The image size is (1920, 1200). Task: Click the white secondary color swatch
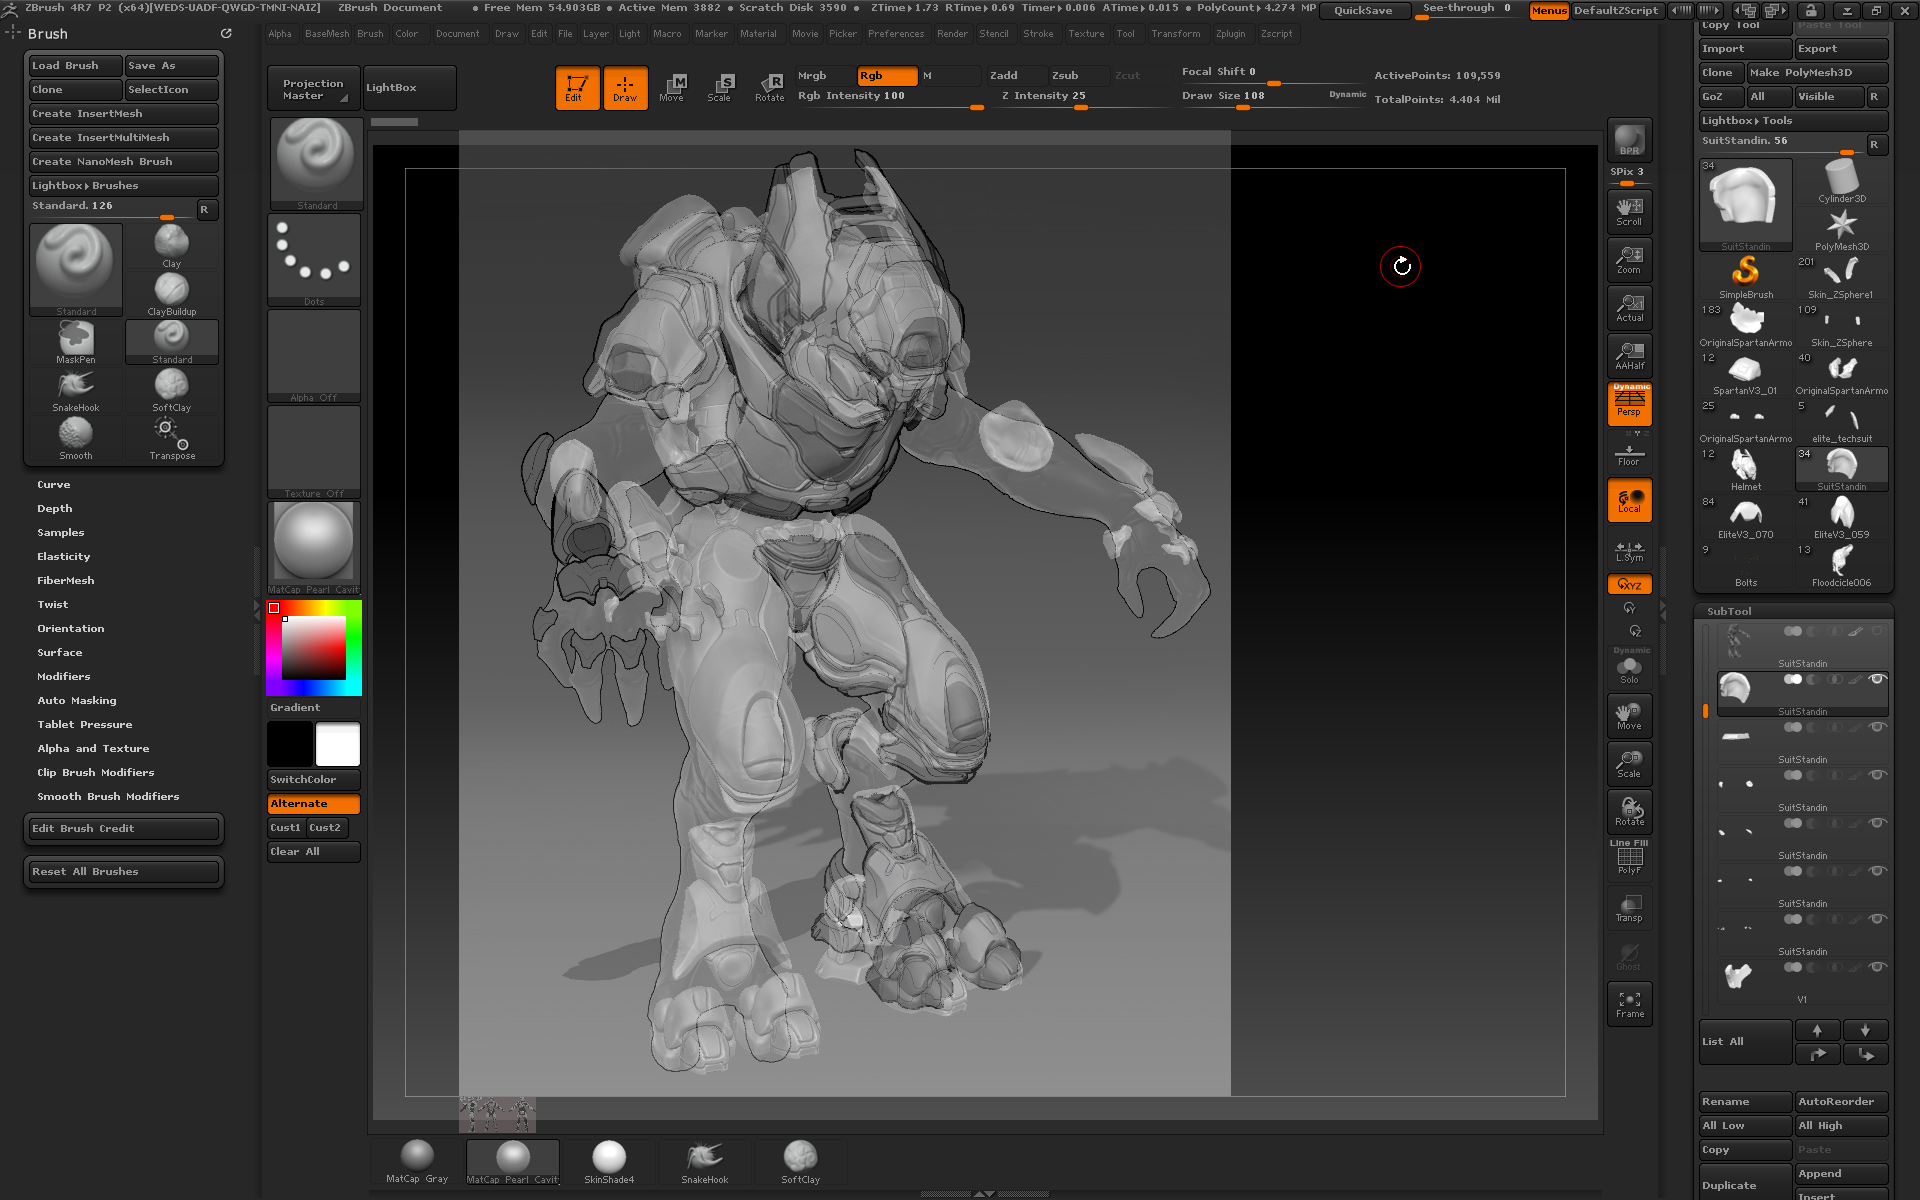tap(337, 744)
